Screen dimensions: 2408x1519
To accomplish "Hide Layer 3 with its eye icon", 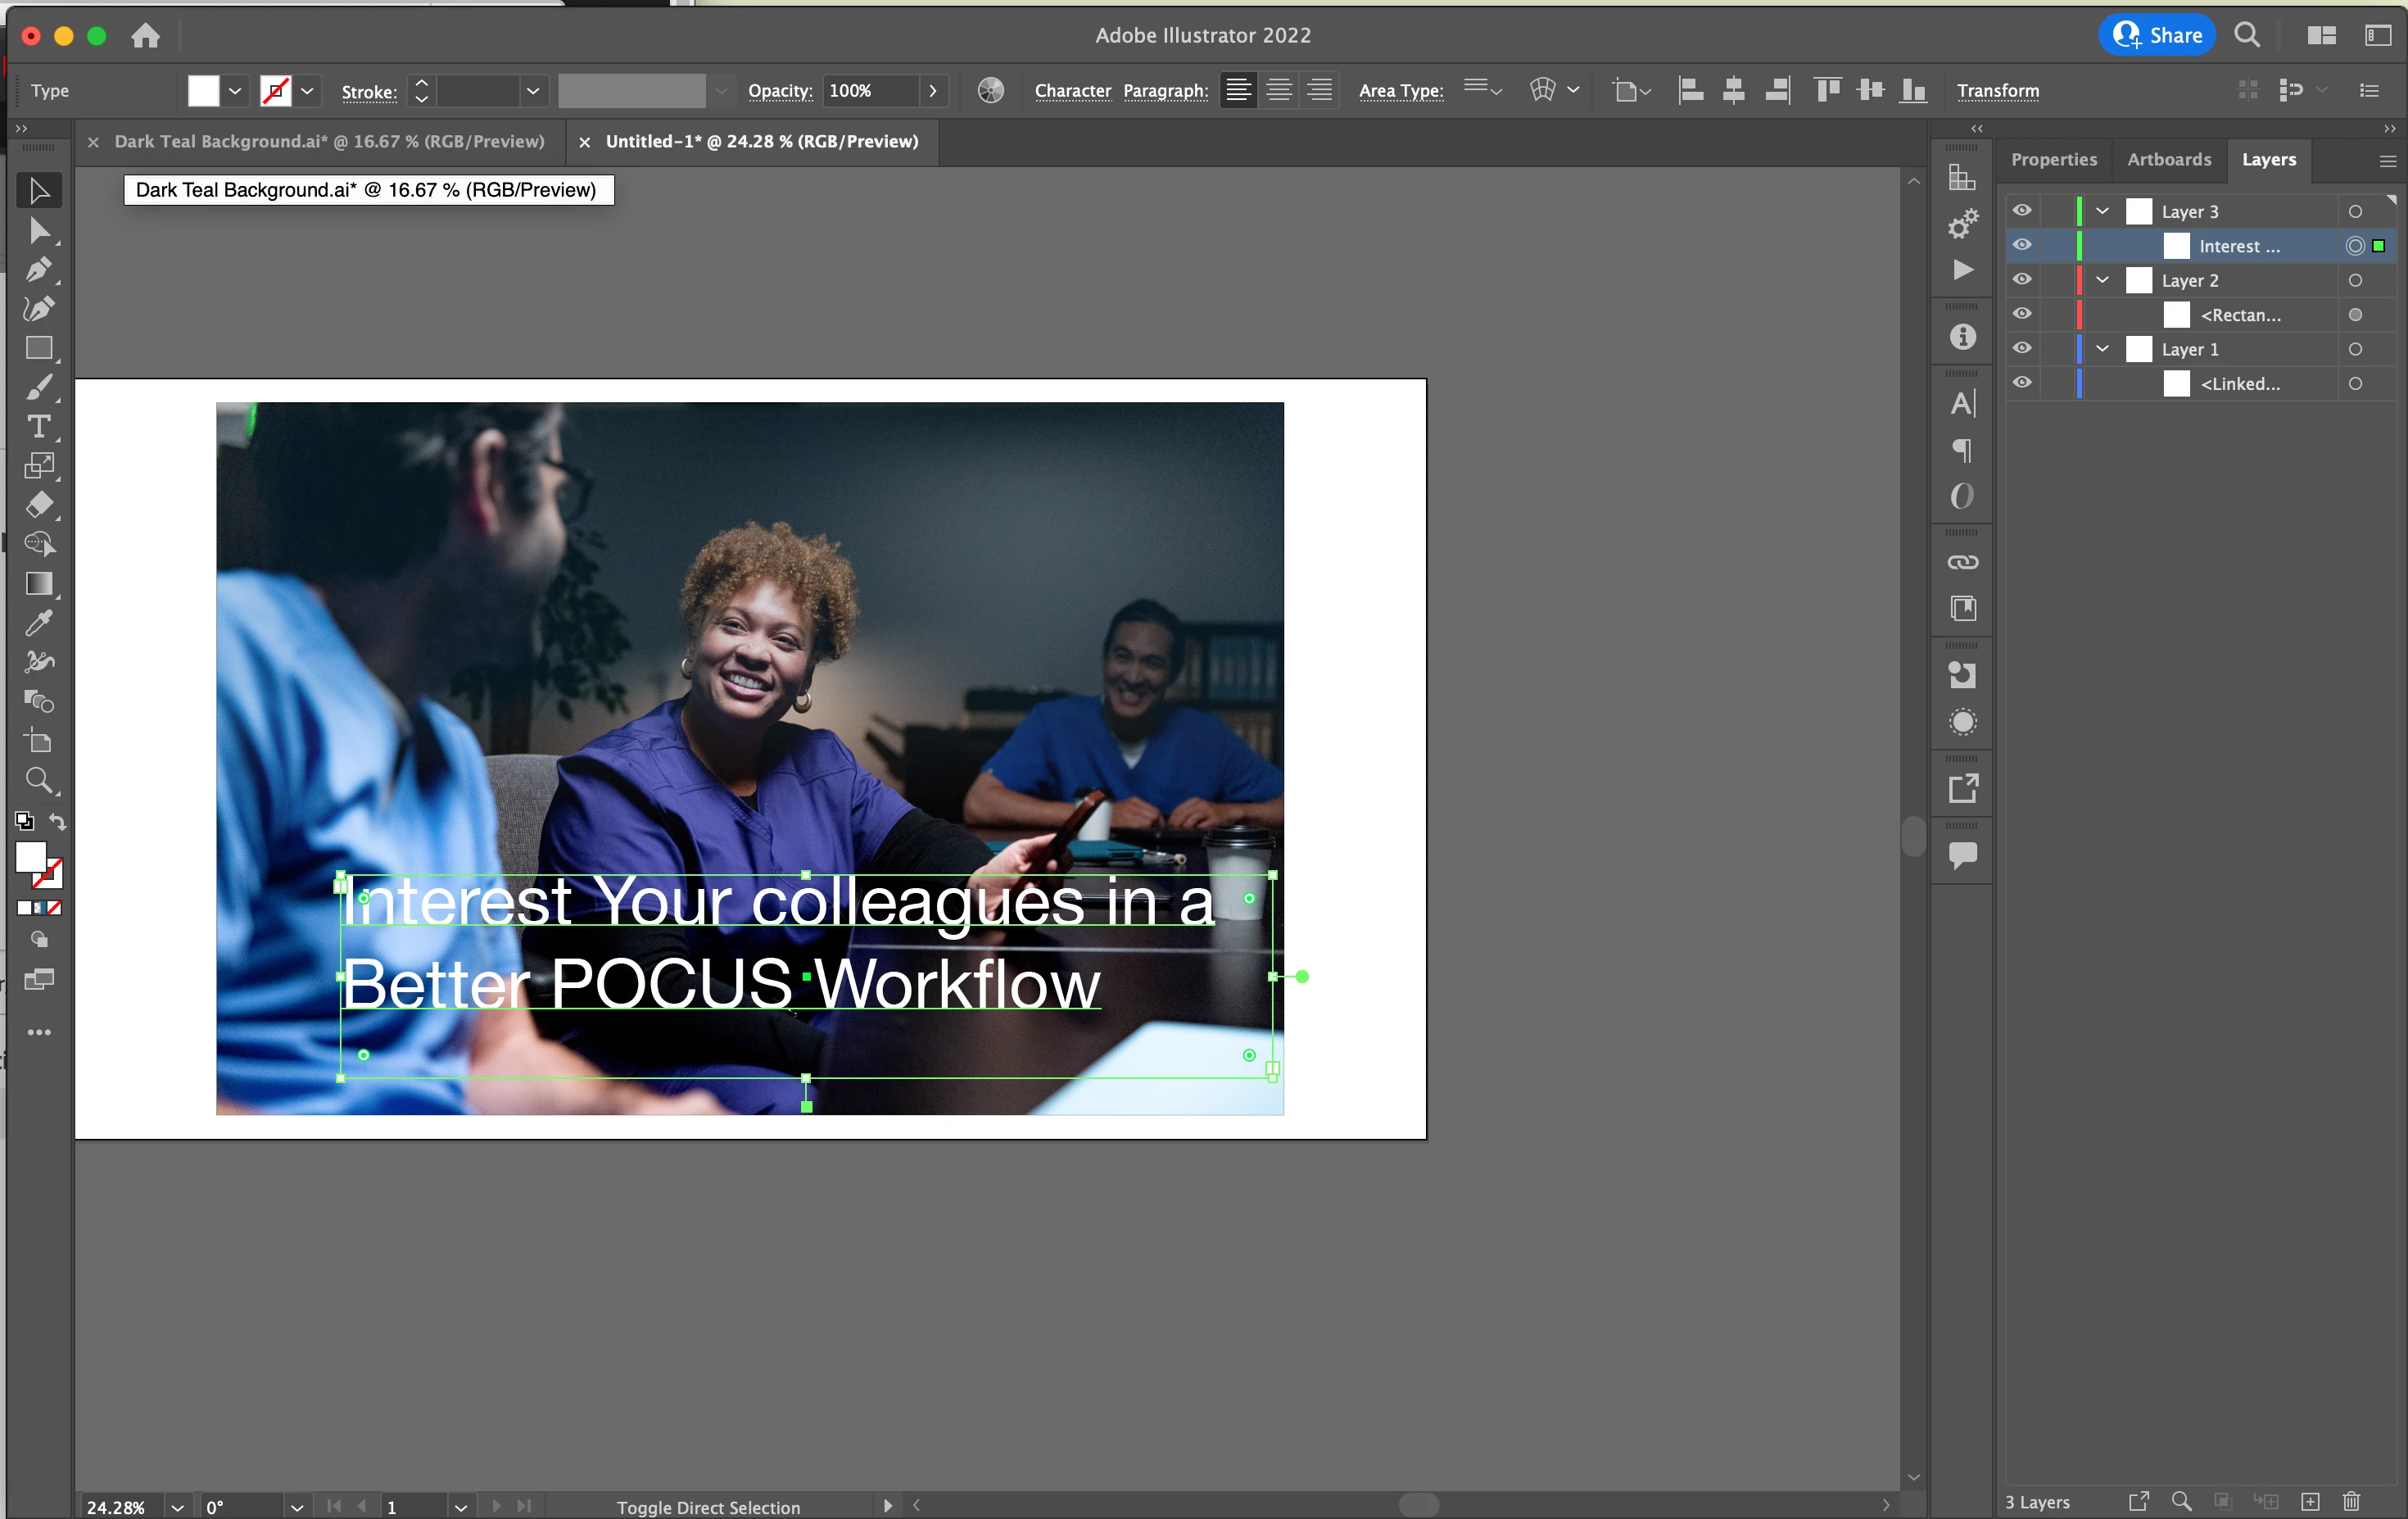I will (2022, 211).
